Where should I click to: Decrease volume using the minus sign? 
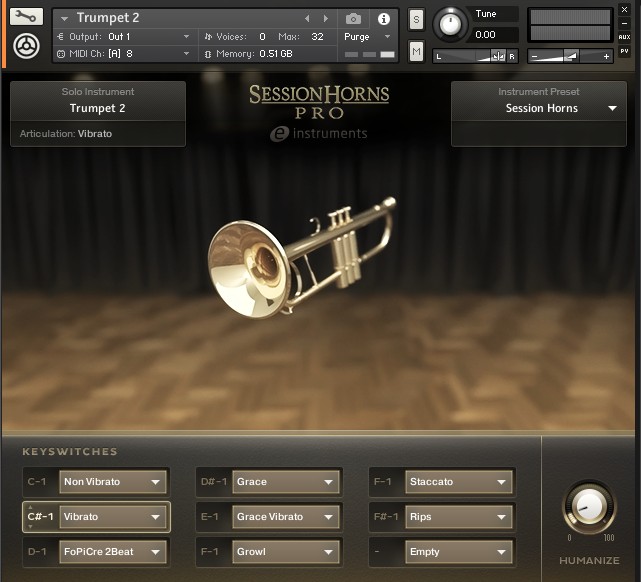[x=535, y=56]
